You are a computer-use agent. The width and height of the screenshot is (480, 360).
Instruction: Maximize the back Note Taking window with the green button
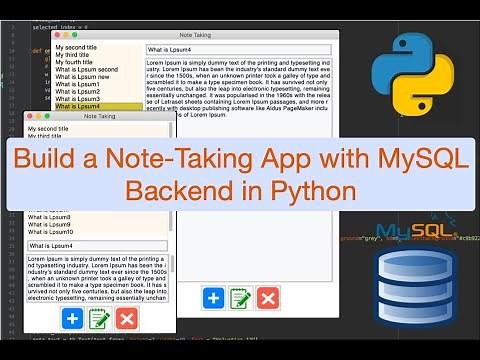click(75, 35)
